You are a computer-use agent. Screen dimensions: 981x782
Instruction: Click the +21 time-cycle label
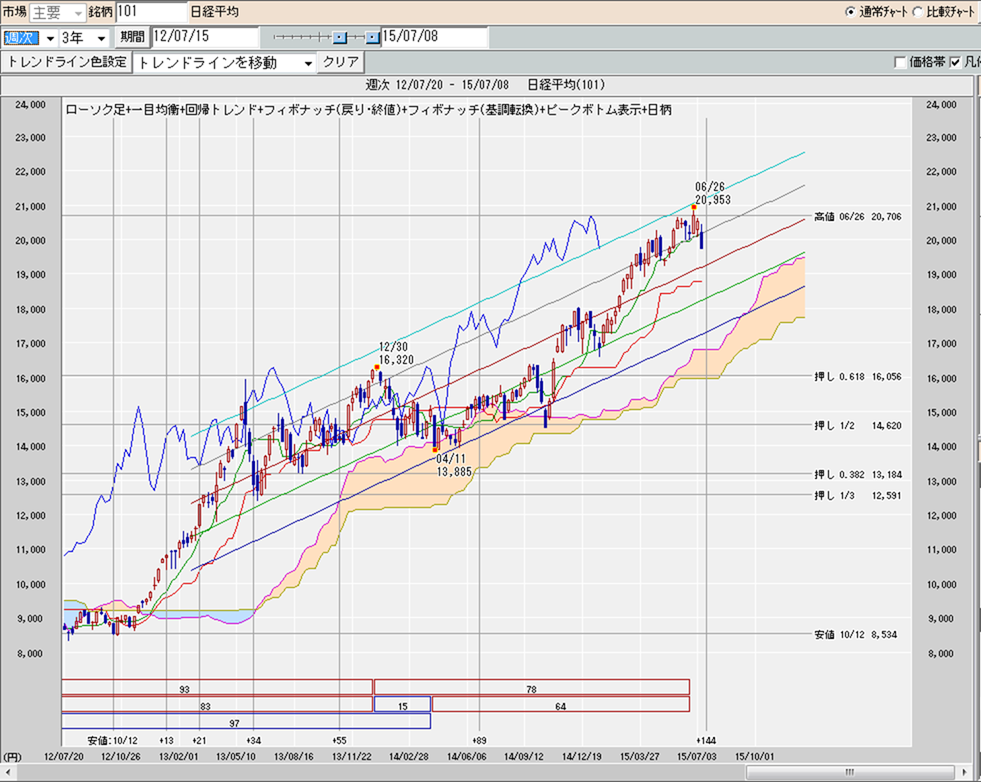199,741
